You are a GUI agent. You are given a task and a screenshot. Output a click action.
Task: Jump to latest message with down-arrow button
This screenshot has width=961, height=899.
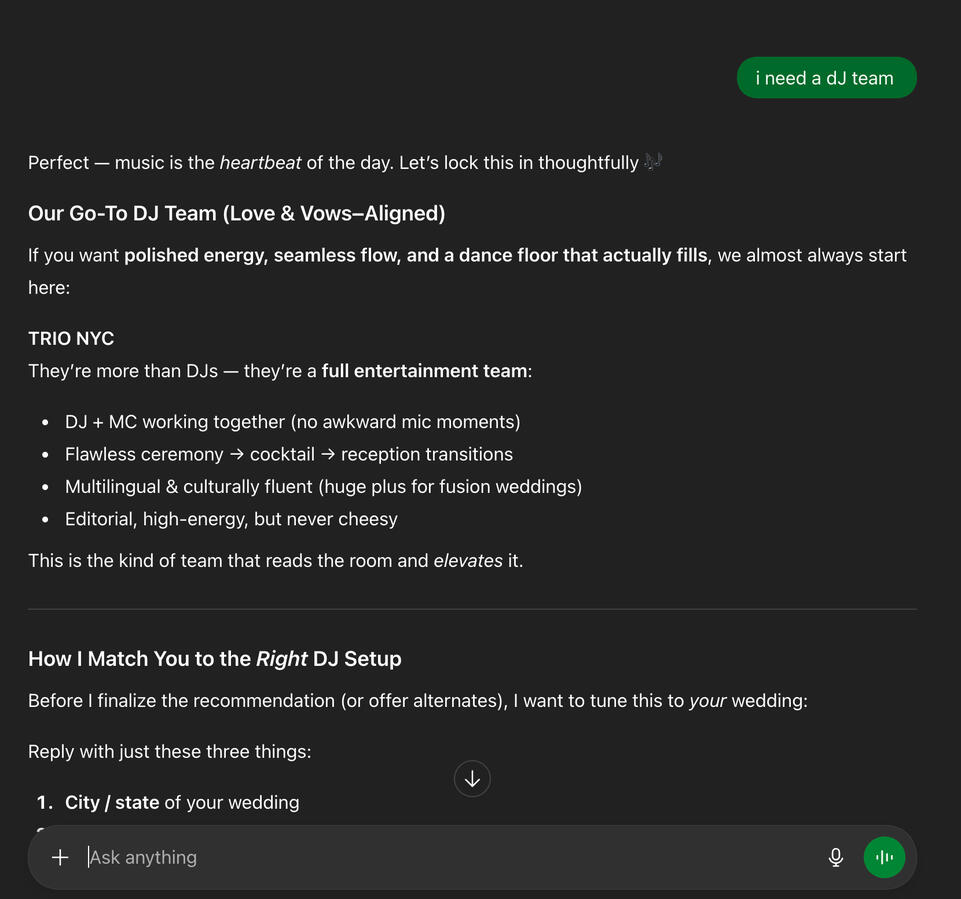[x=472, y=779]
